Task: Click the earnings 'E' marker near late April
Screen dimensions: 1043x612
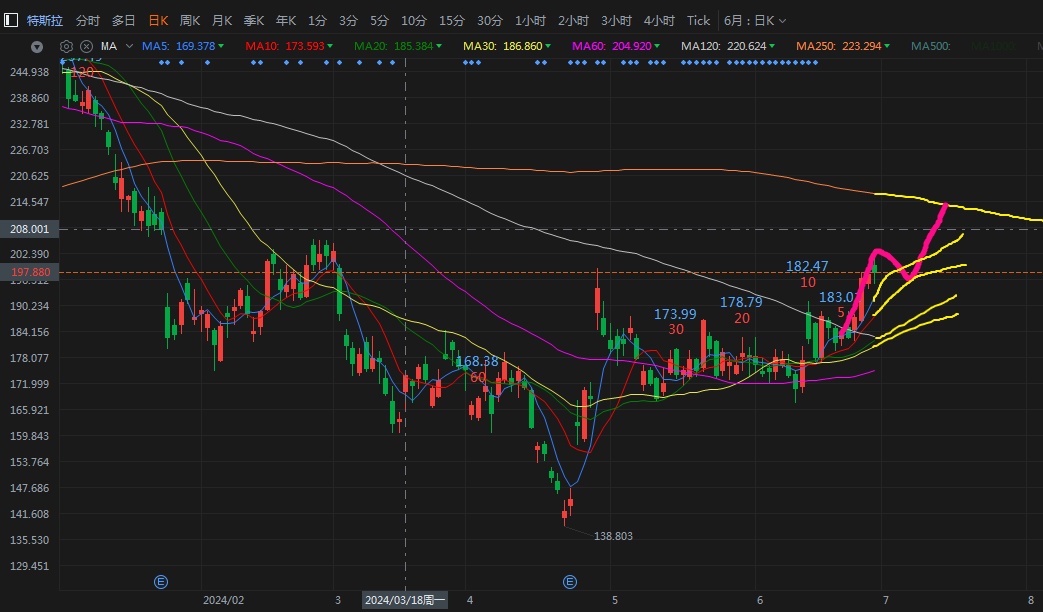Action: pyautogui.click(x=570, y=581)
